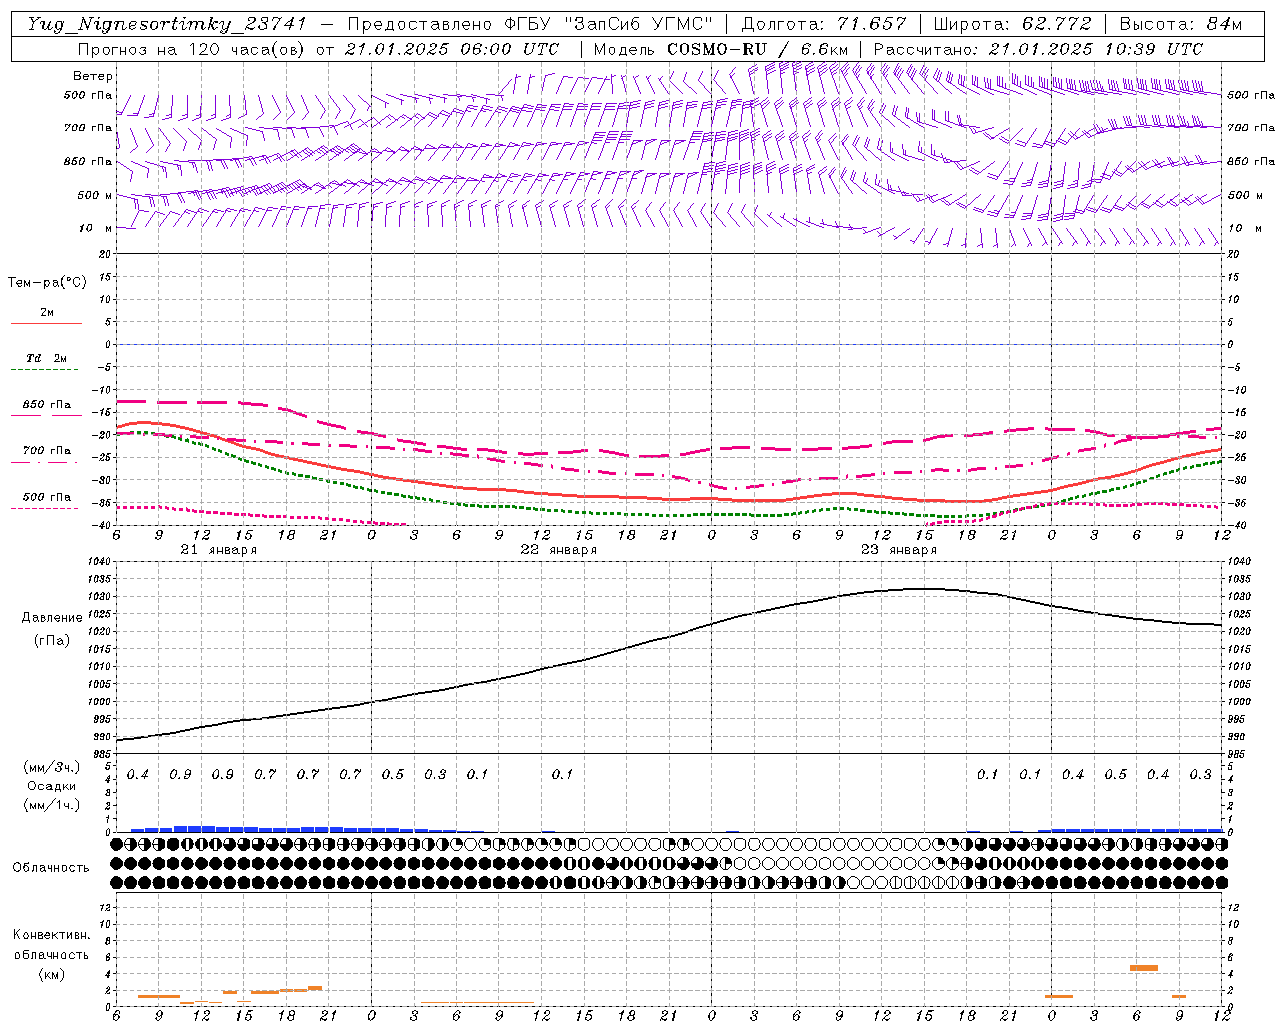Screen dimensions: 1280x1024
Task: Click the tallest orange convective cloud bar
Action: point(1143,968)
